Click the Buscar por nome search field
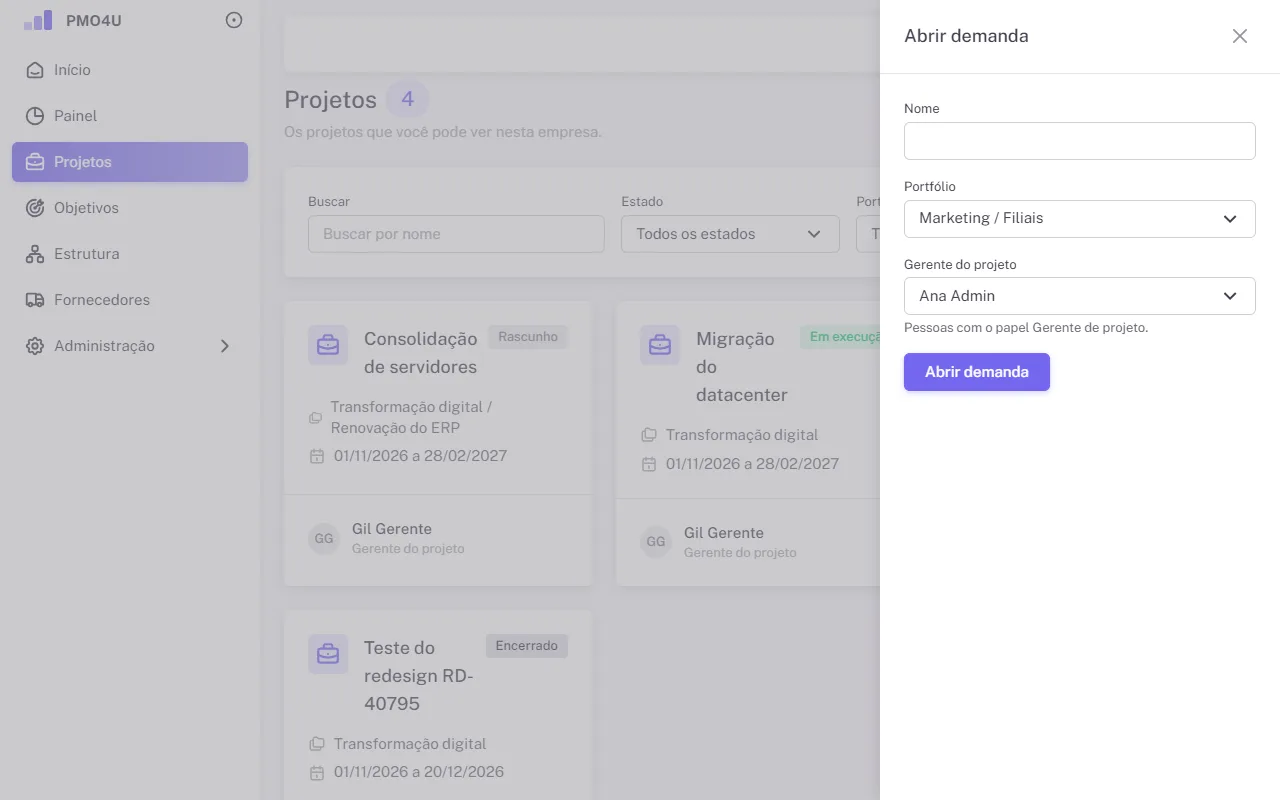1280x800 pixels. 456,234
